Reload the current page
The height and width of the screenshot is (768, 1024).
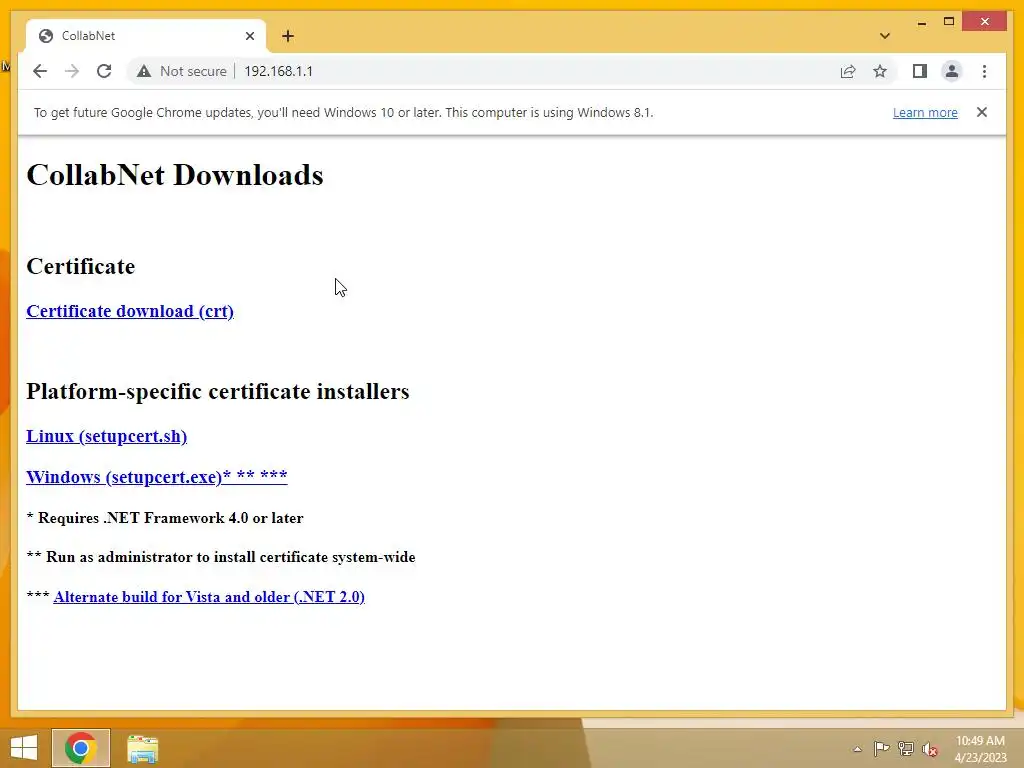pos(104,71)
